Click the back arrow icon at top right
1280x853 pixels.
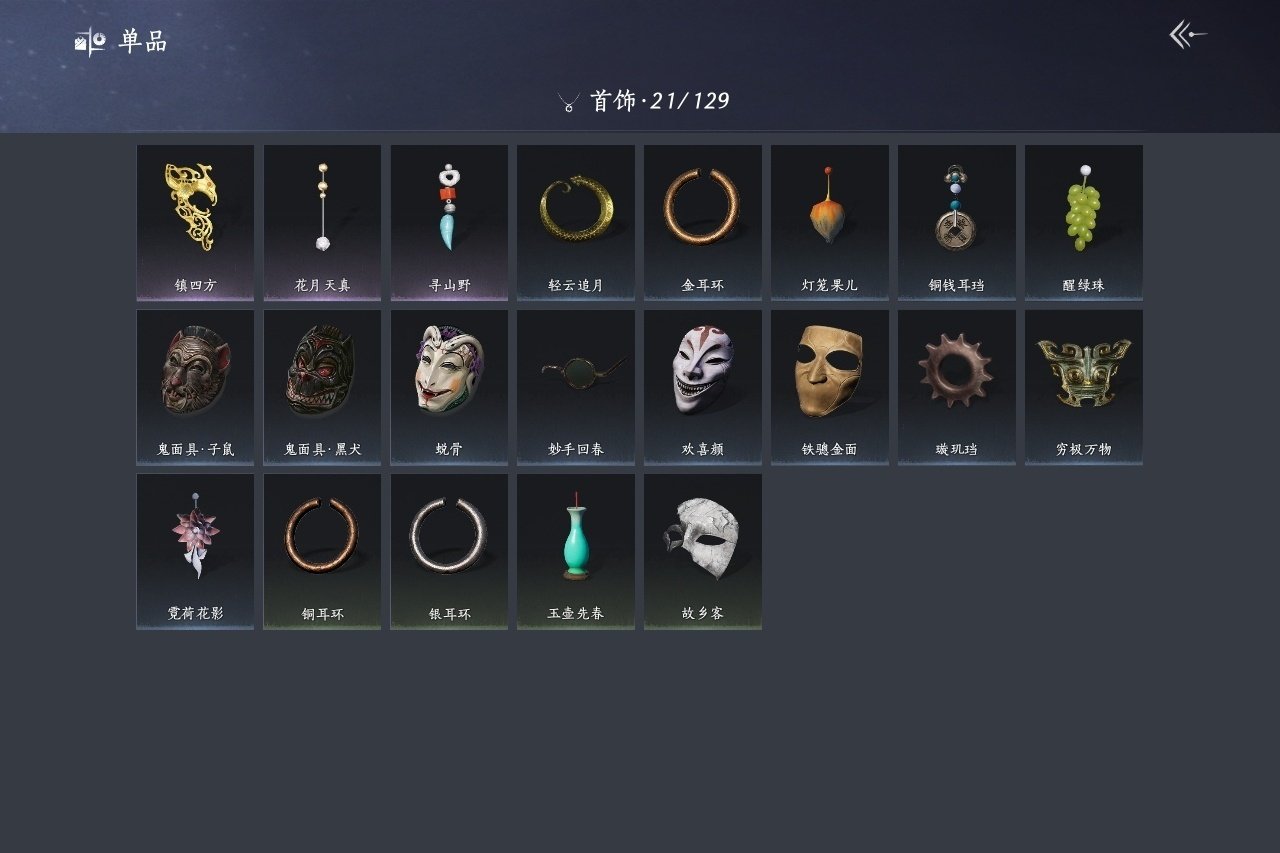click(x=1188, y=35)
